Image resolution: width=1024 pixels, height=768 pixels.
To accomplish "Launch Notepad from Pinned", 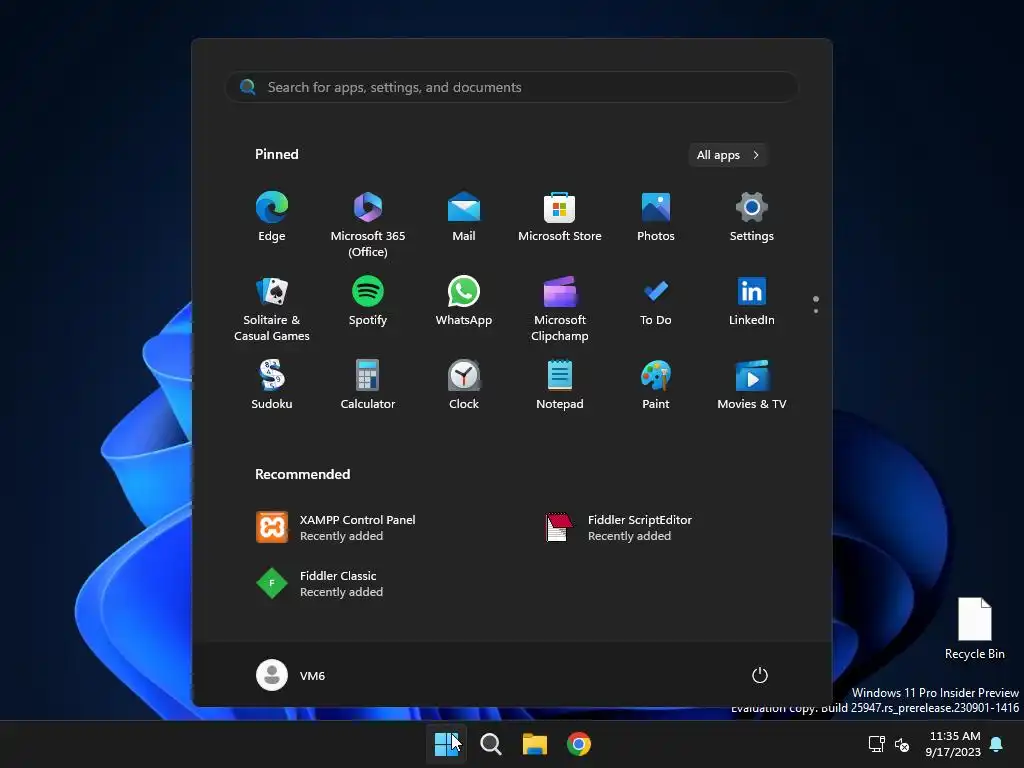I will [560, 385].
